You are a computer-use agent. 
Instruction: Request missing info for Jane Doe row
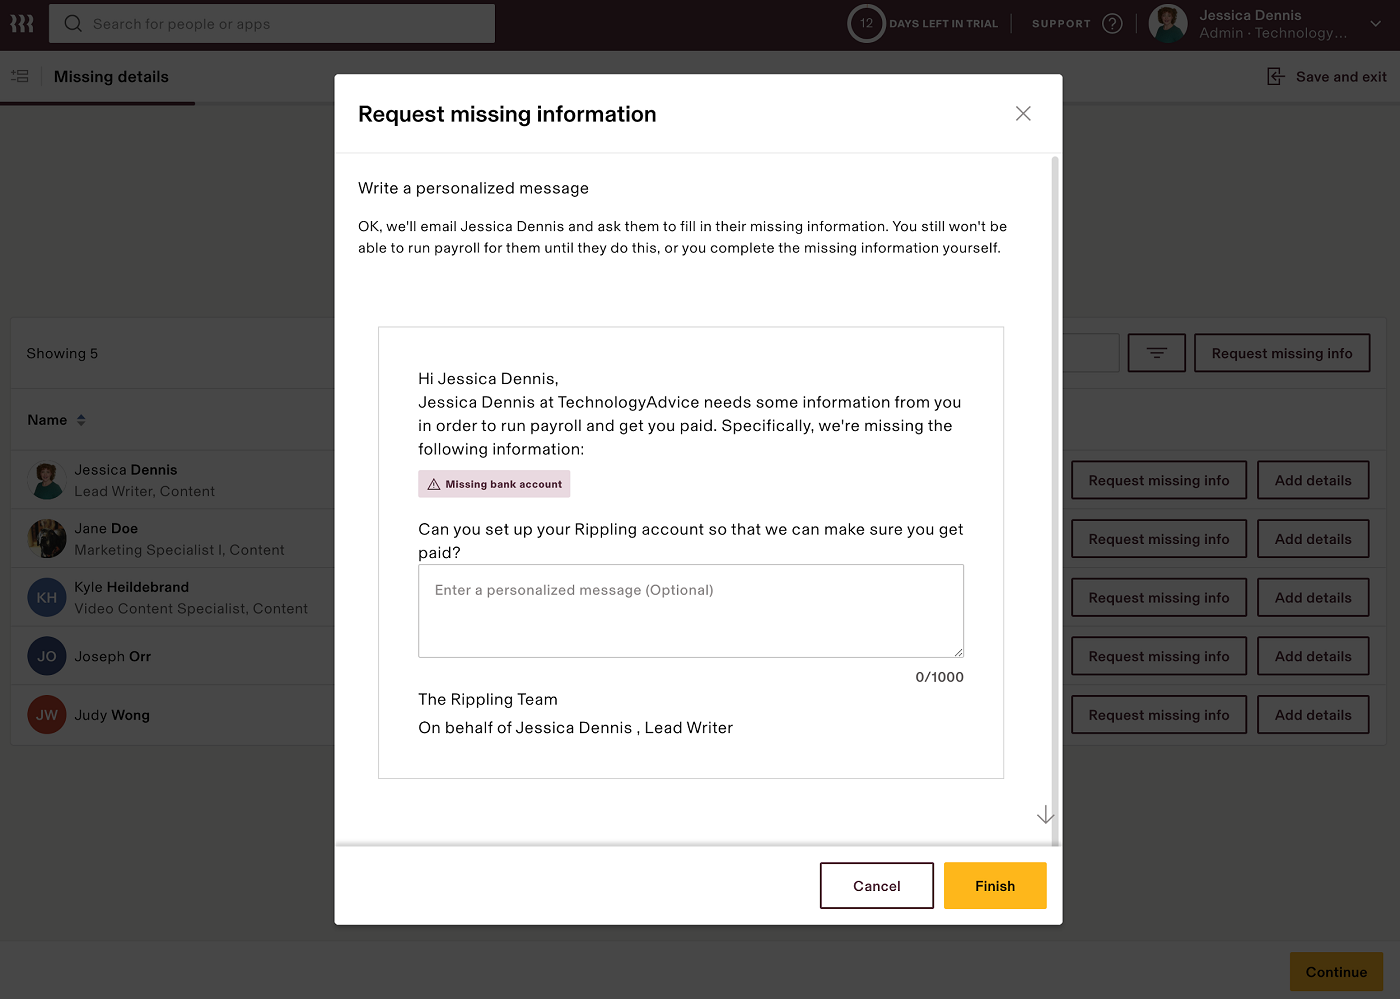coord(1159,539)
